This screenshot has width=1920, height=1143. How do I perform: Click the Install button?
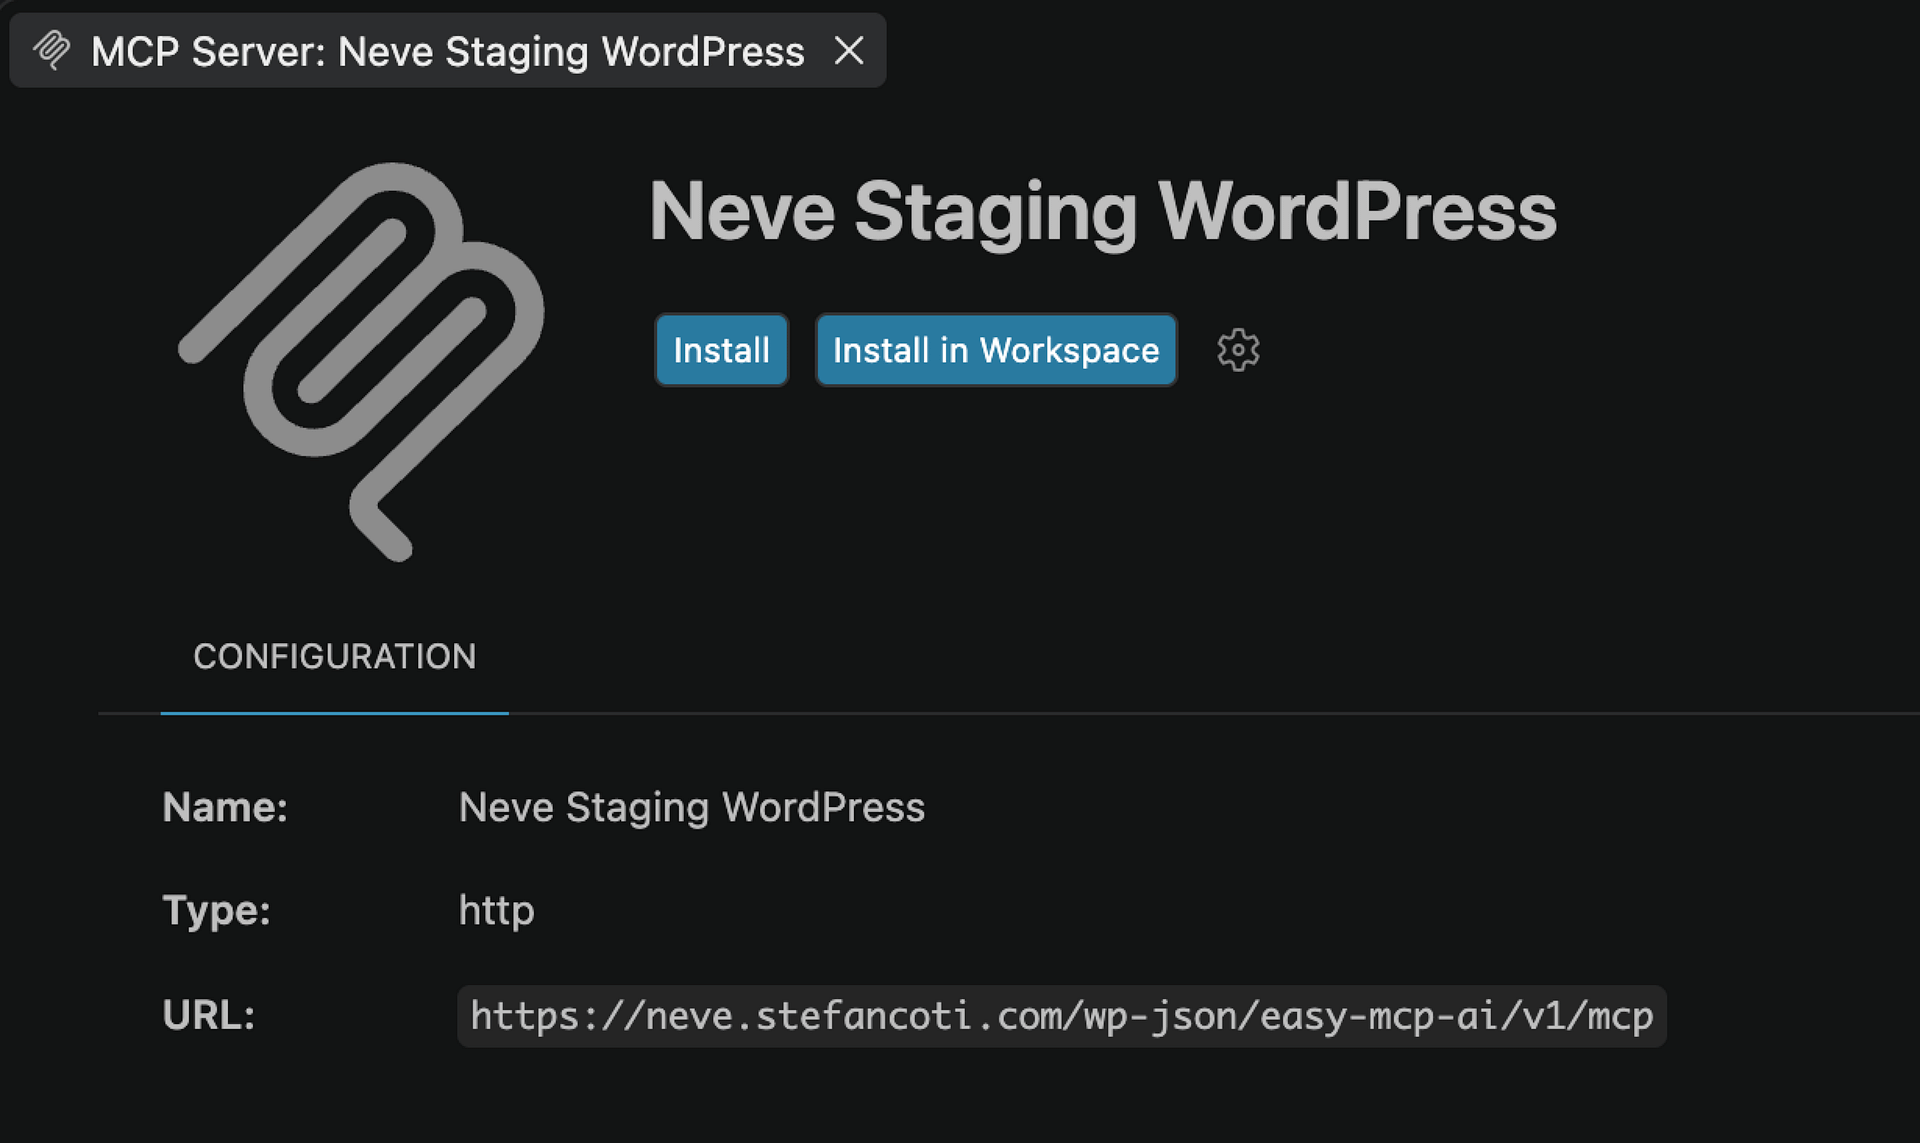point(721,350)
